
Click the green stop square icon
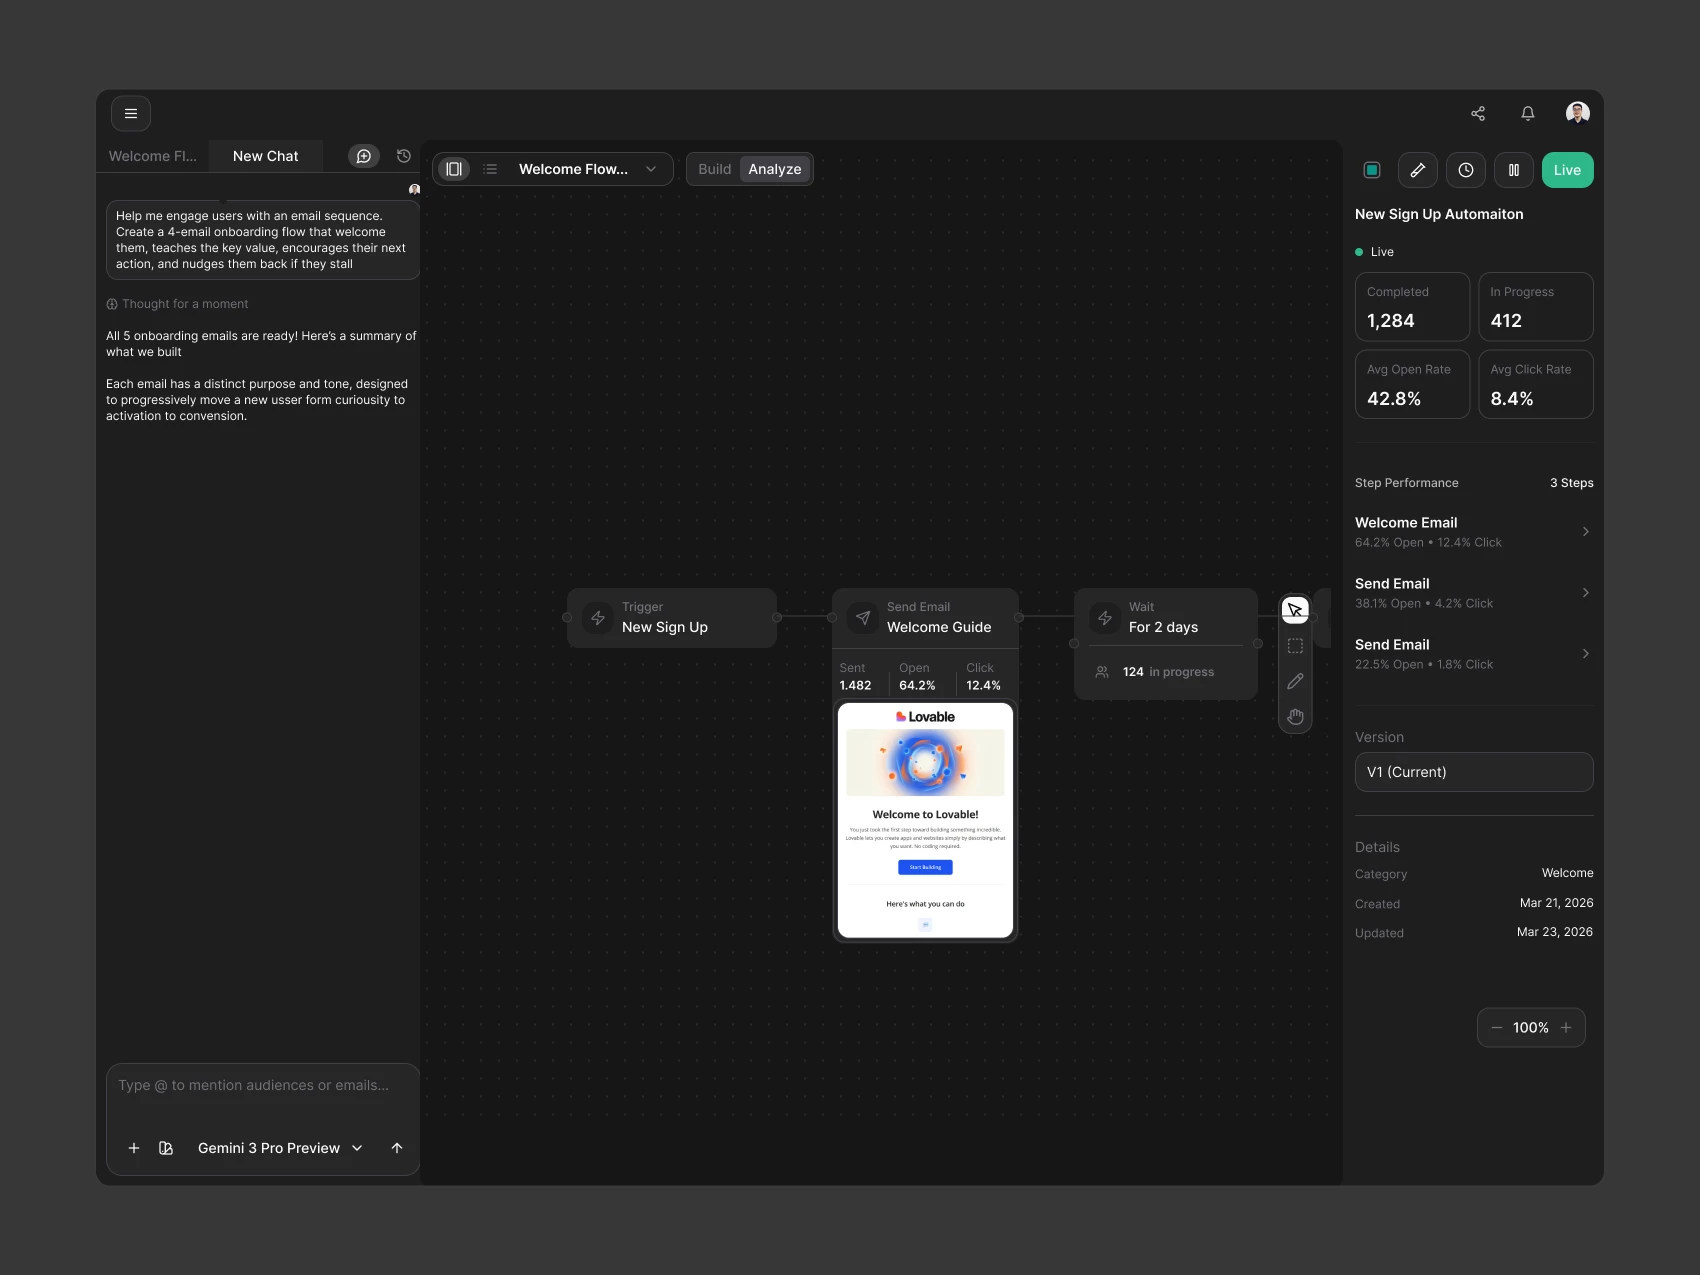[x=1372, y=170]
